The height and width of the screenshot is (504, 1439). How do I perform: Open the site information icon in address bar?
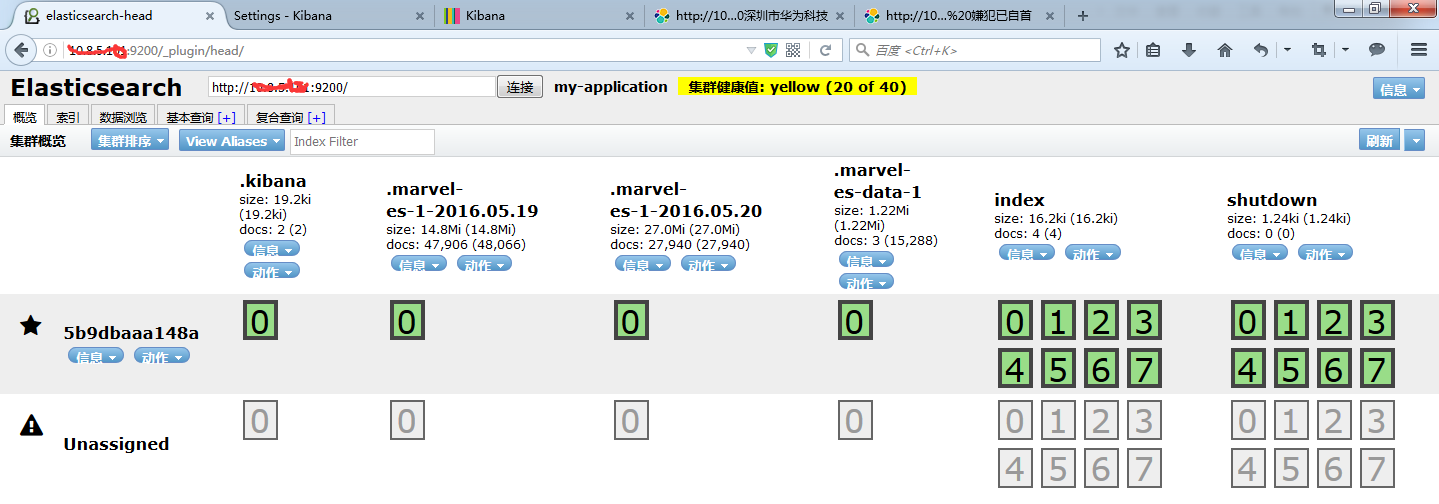click(49, 50)
